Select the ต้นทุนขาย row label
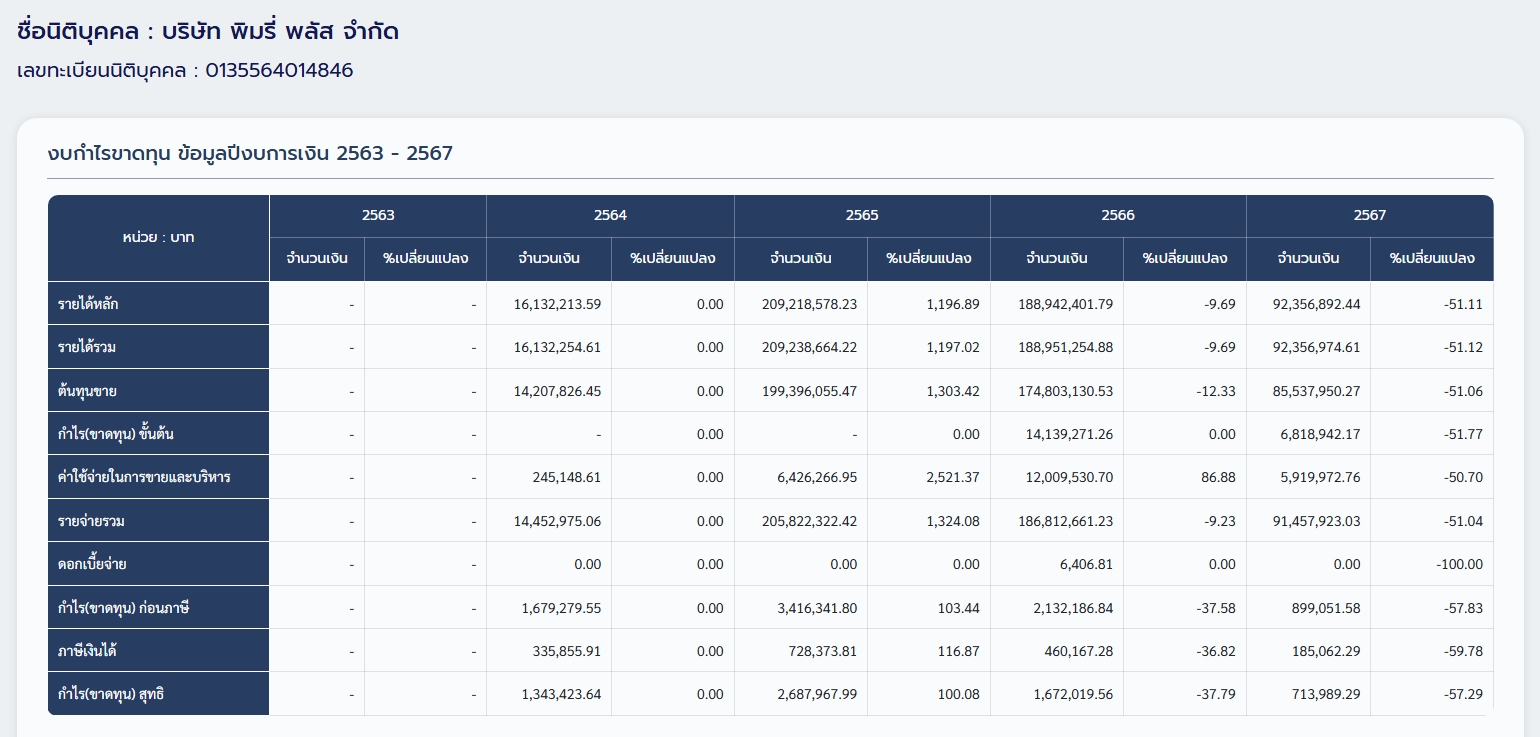This screenshot has width=1540, height=737. coord(87,391)
